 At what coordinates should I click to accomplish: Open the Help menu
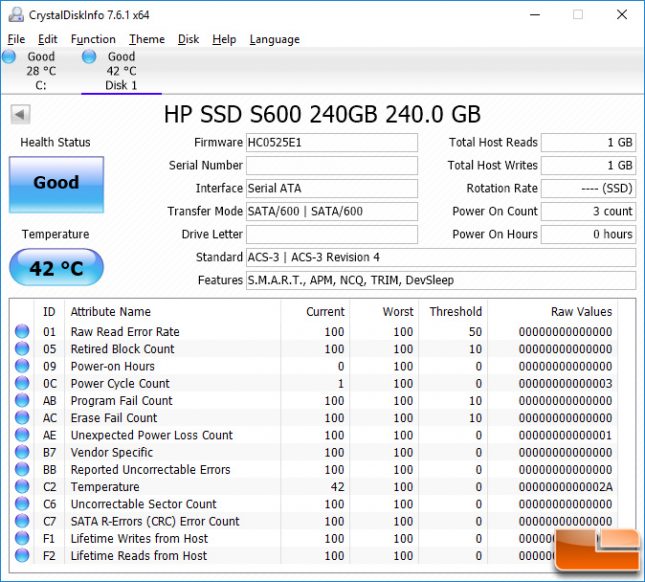(224, 39)
